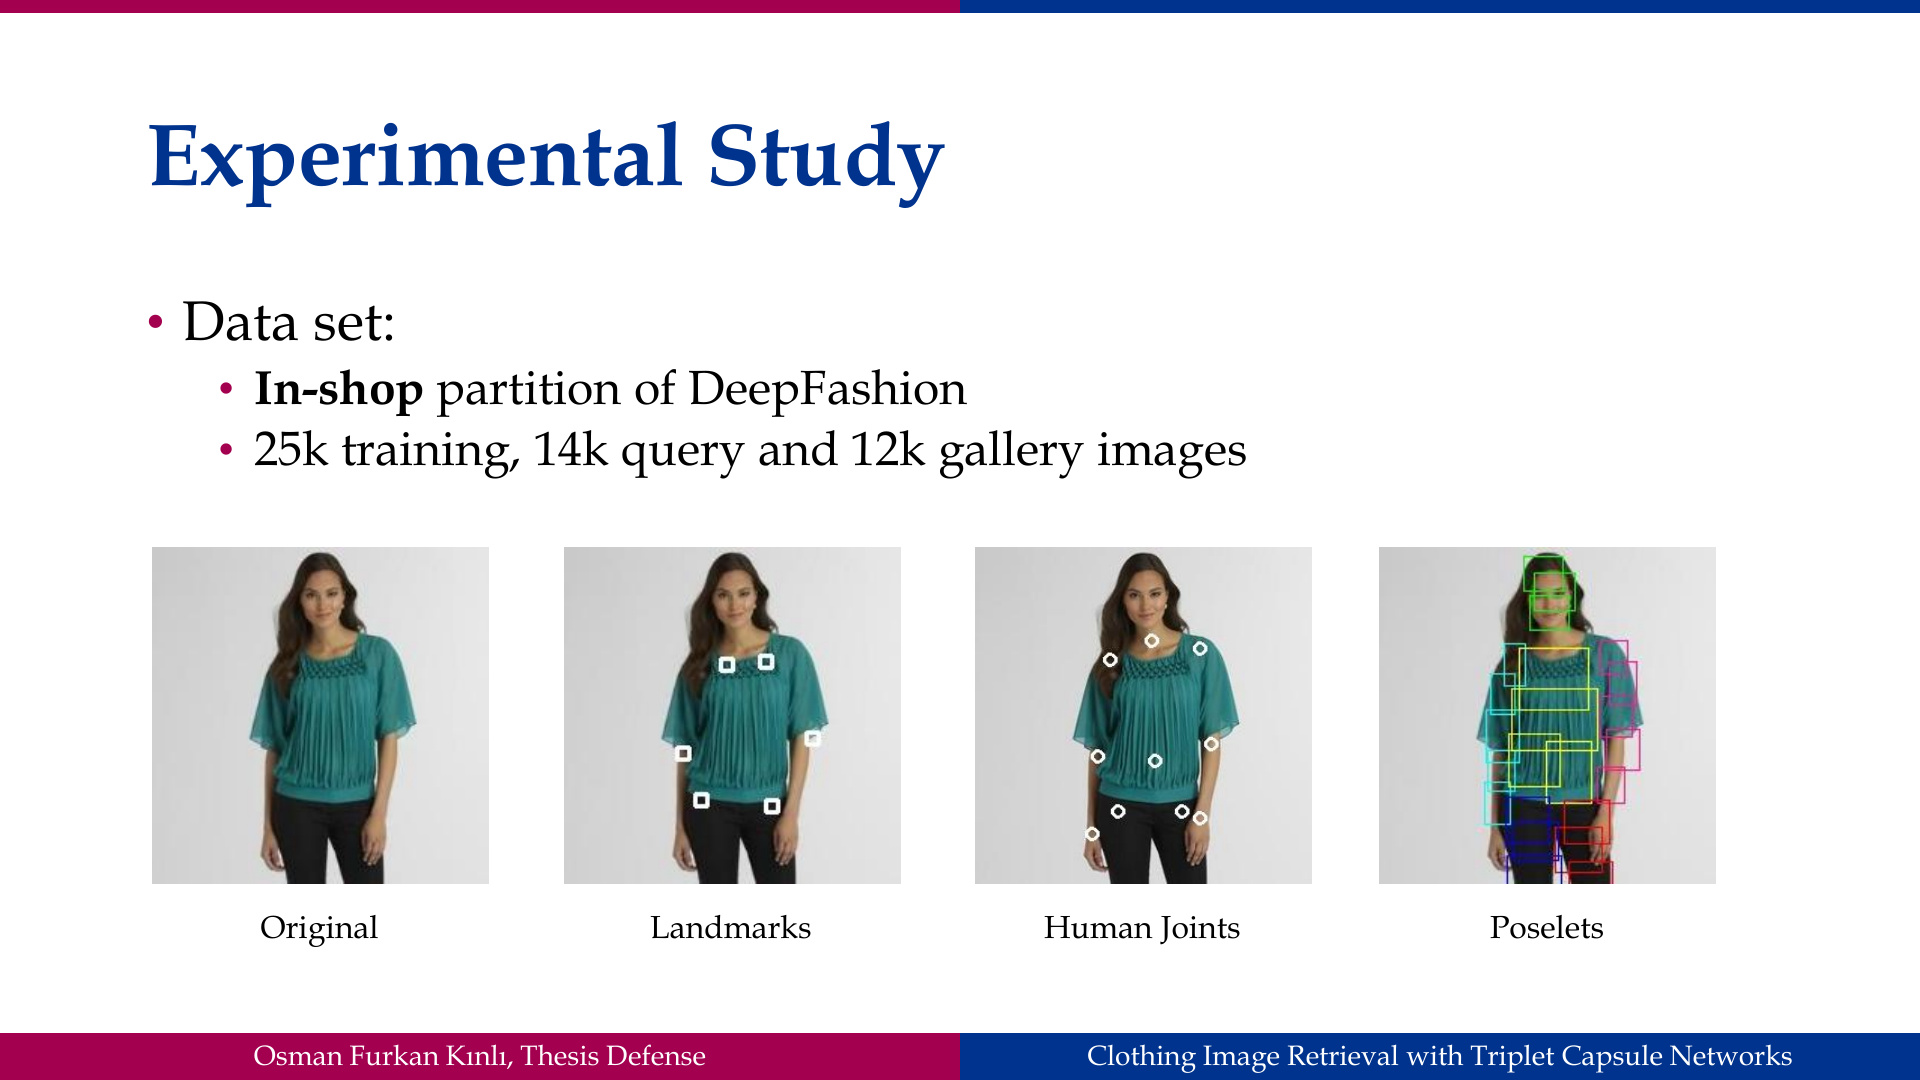1920x1080 pixels.
Task: Click the 'Human Joints' caption label
Action: pyautogui.click(x=1142, y=928)
